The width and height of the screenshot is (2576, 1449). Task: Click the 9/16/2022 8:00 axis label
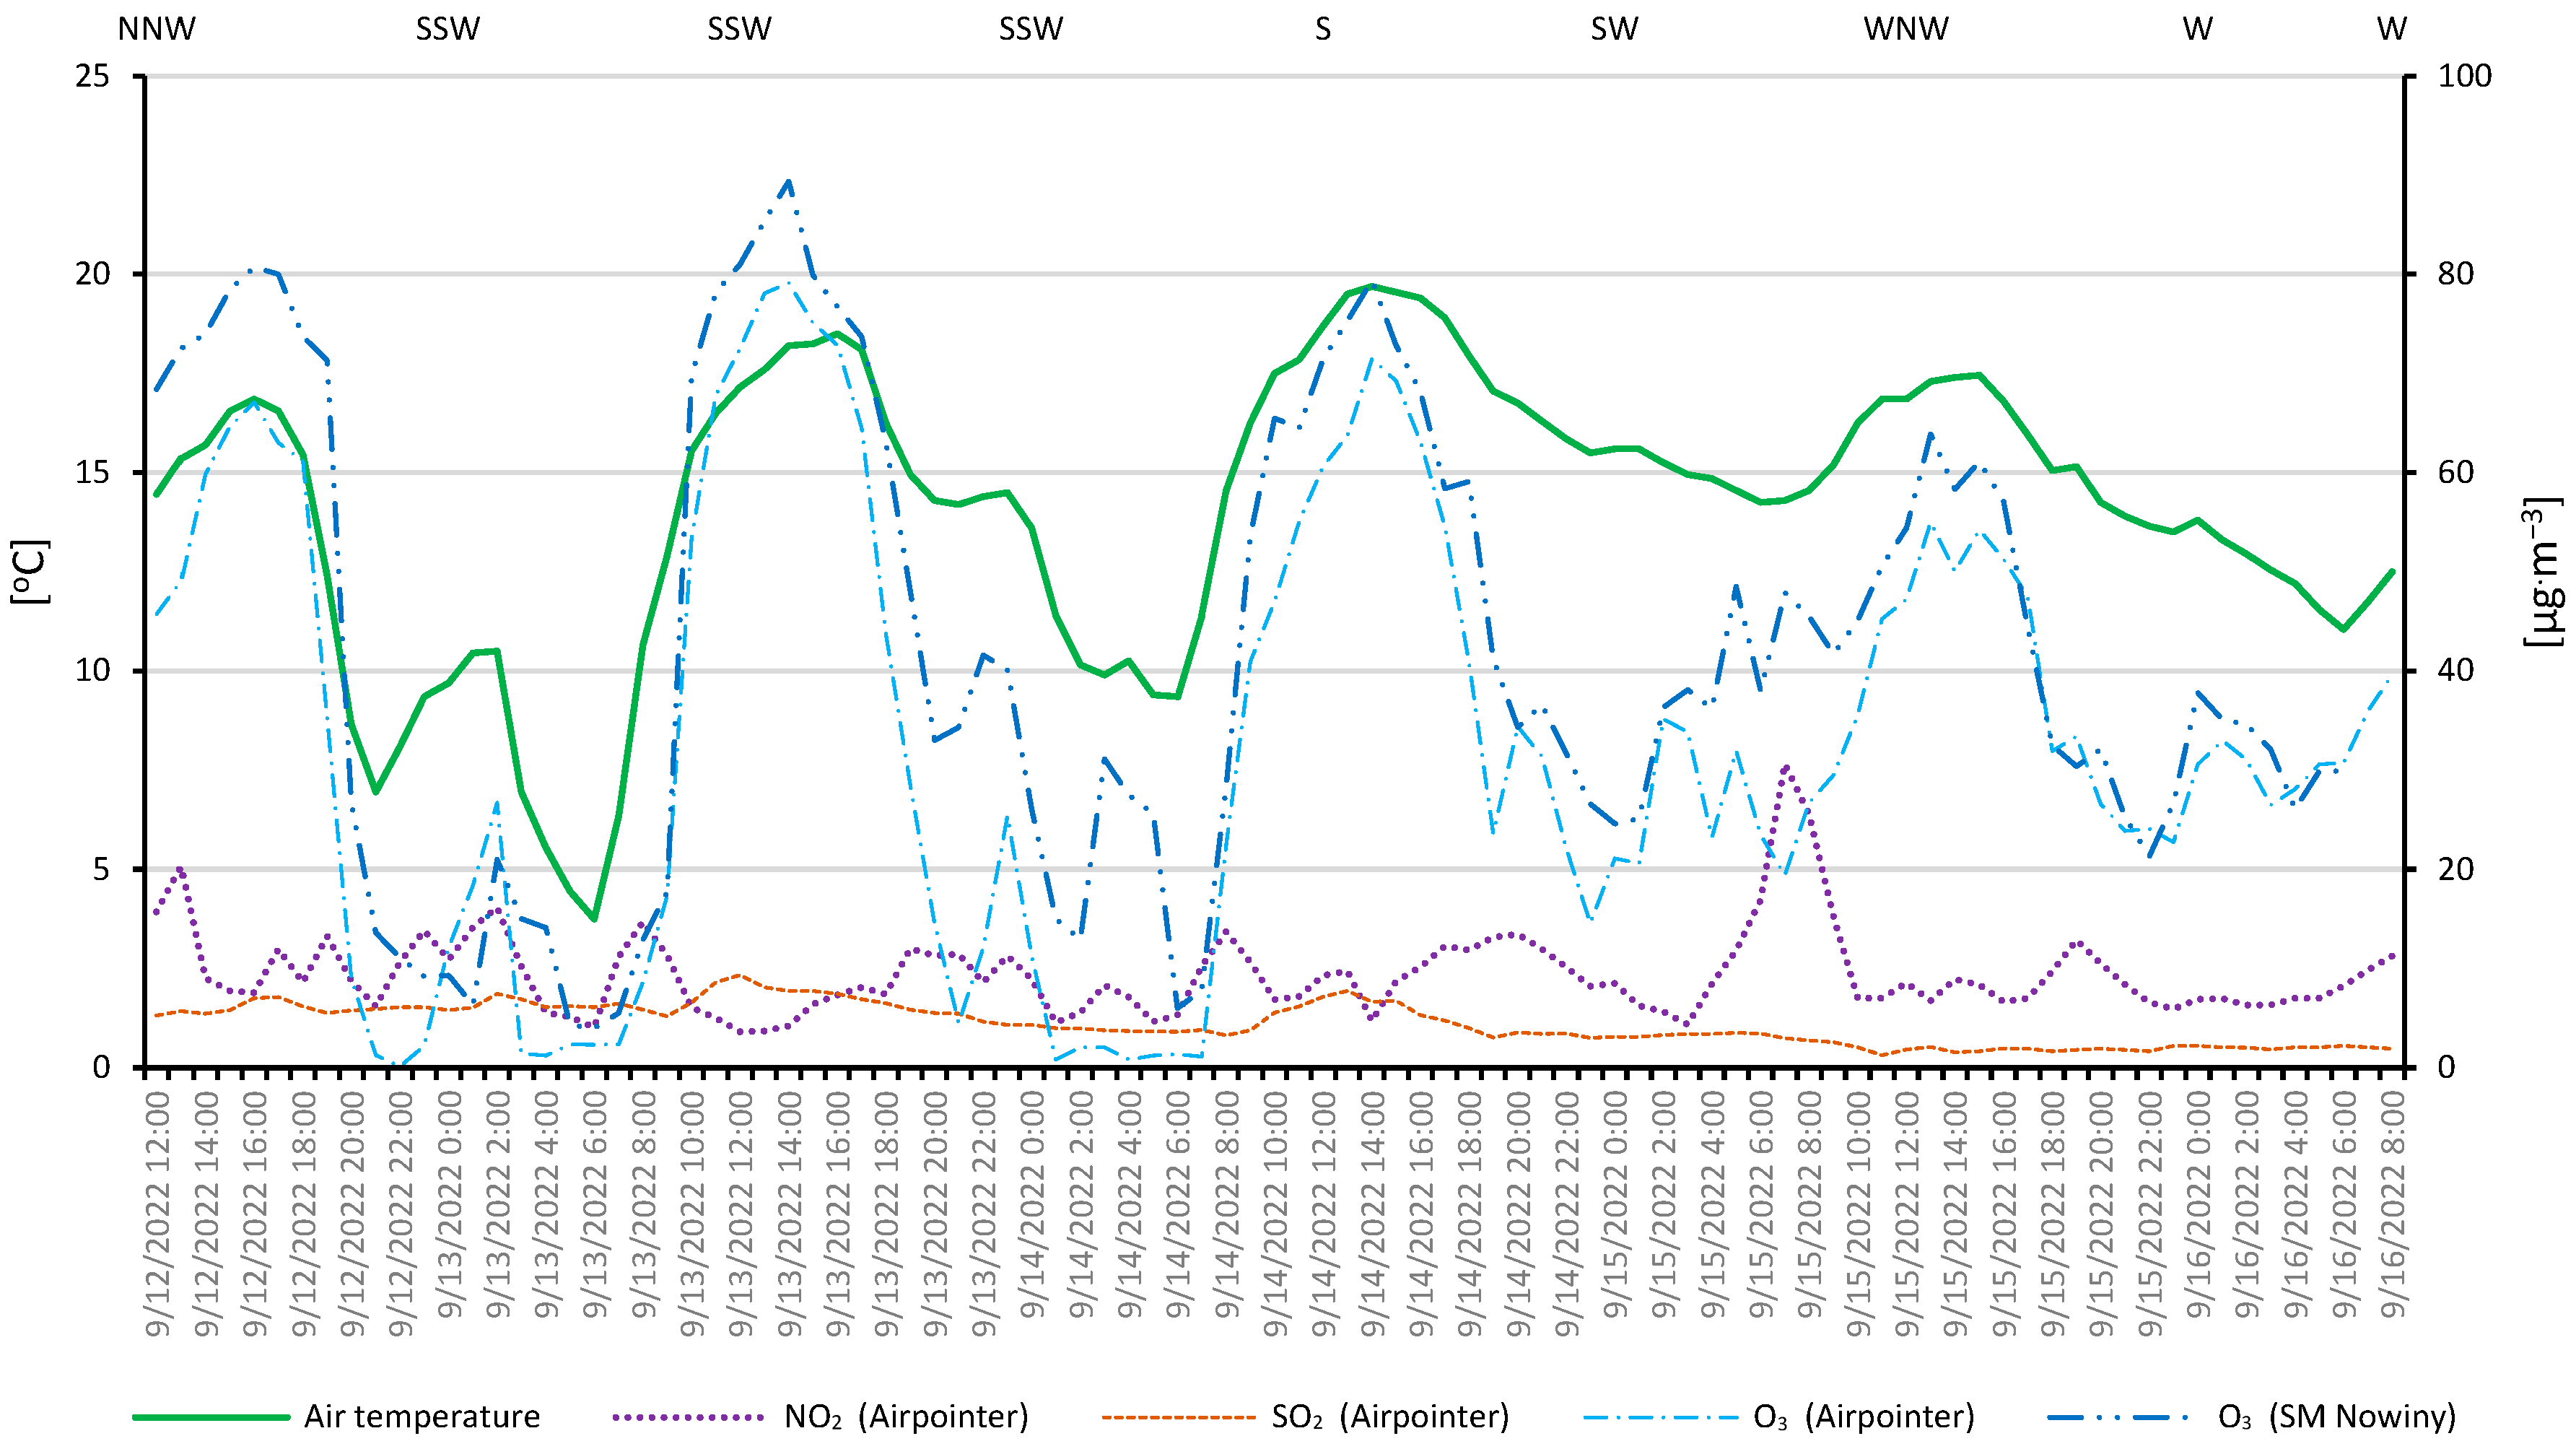click(2393, 1205)
